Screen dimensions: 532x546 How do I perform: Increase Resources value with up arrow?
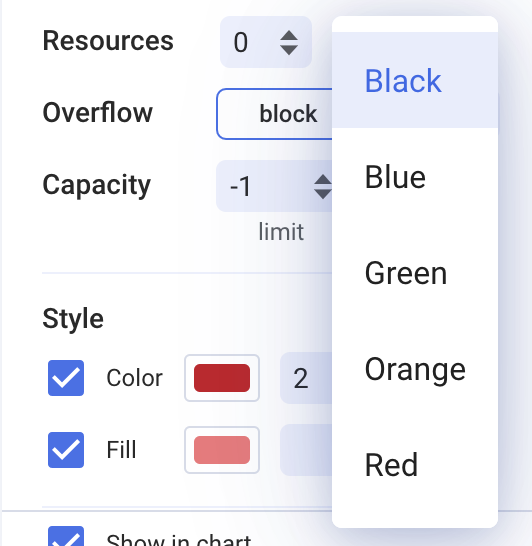click(289, 36)
